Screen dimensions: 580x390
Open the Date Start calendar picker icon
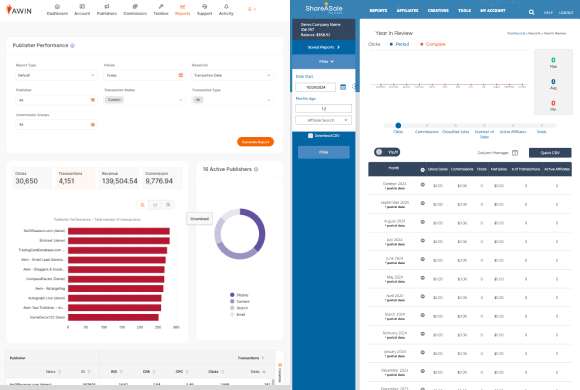click(343, 87)
